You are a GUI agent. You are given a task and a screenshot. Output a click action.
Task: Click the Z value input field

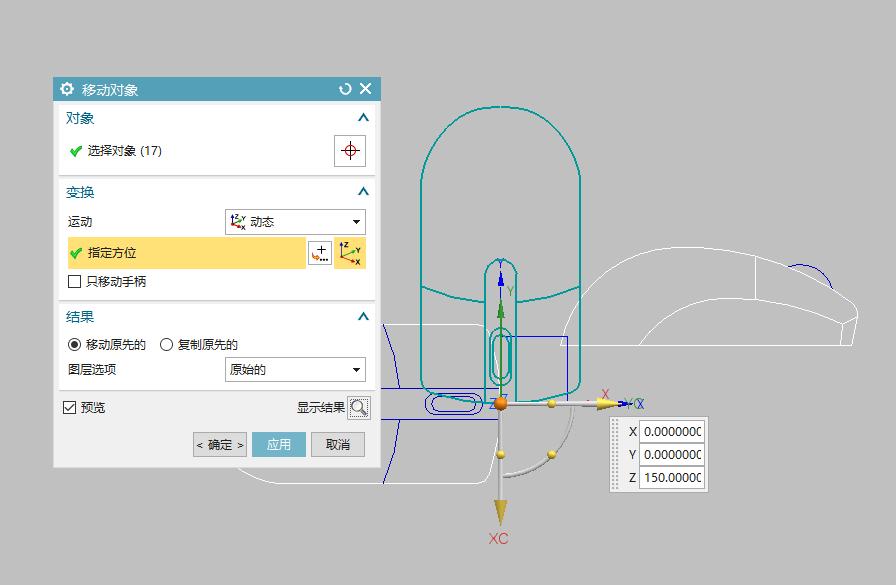point(670,478)
